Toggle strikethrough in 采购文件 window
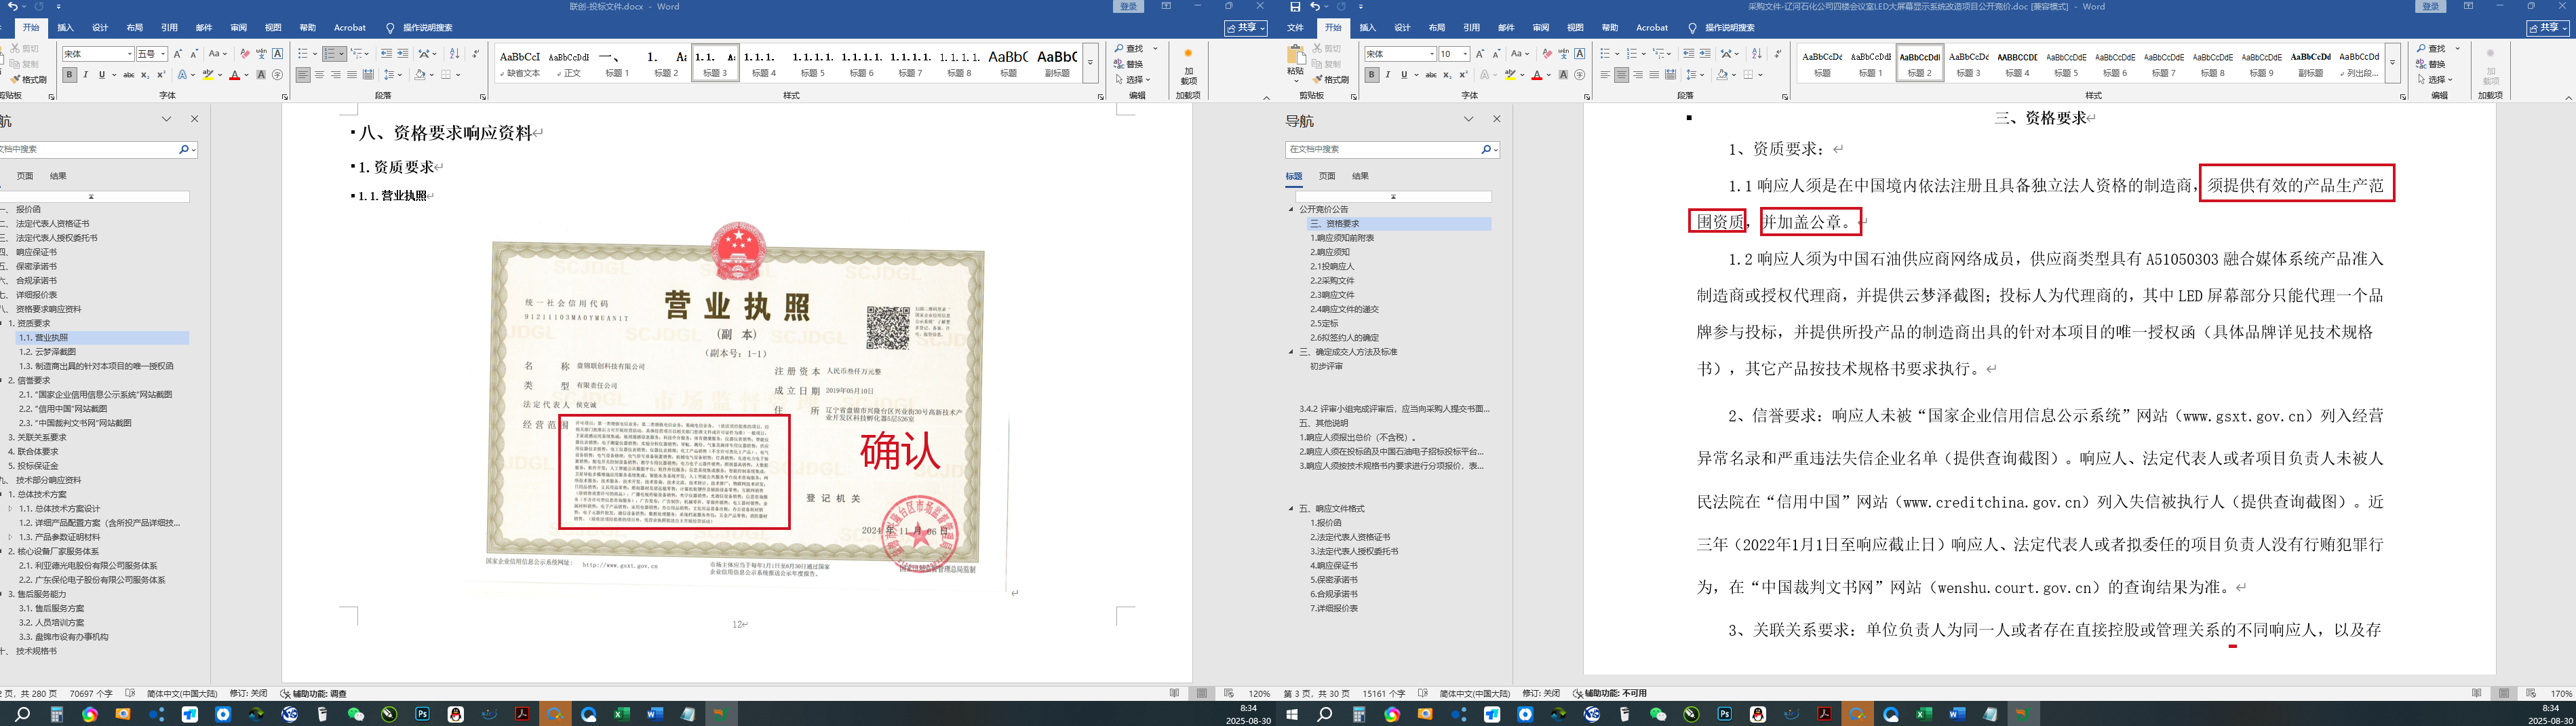Image resolution: width=2576 pixels, height=726 pixels. pyautogui.click(x=1431, y=75)
